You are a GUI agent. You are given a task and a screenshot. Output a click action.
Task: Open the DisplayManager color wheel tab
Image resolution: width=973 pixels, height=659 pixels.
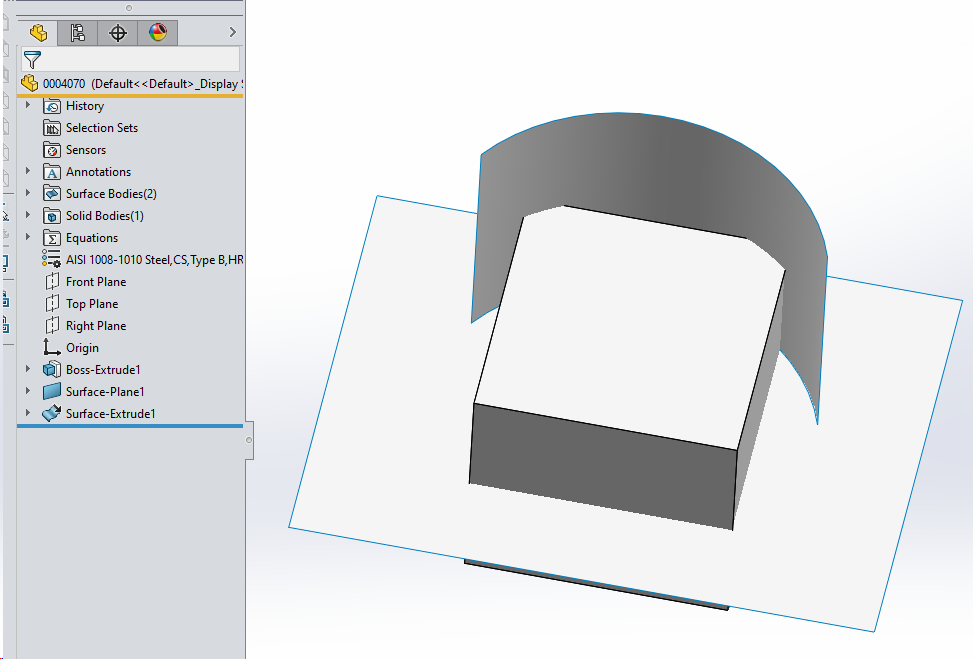pyautogui.click(x=158, y=33)
